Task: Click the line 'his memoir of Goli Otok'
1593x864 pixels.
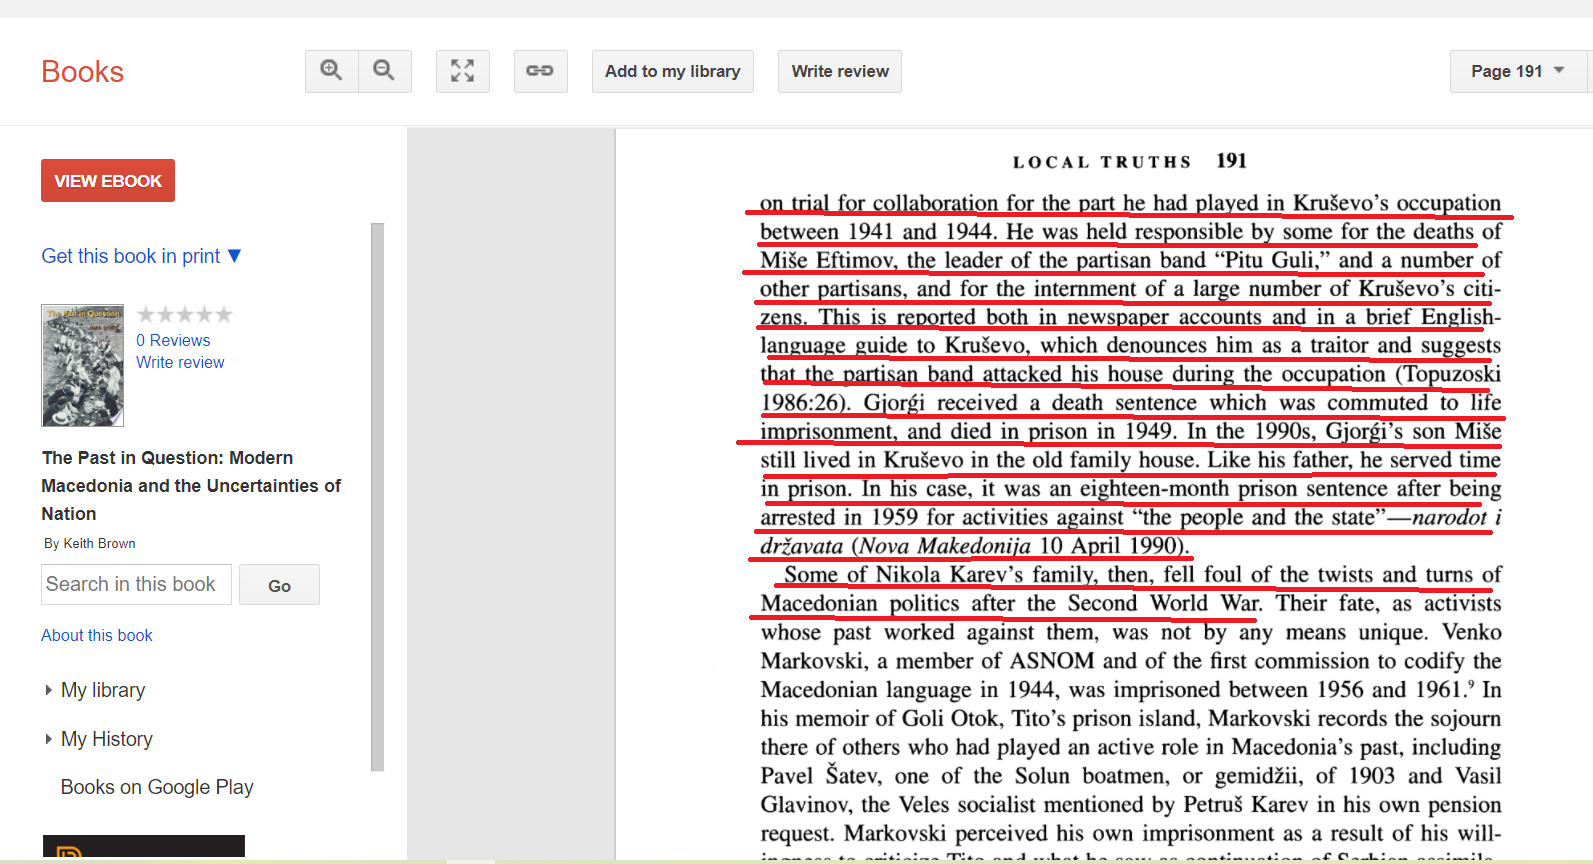Action: (1131, 718)
